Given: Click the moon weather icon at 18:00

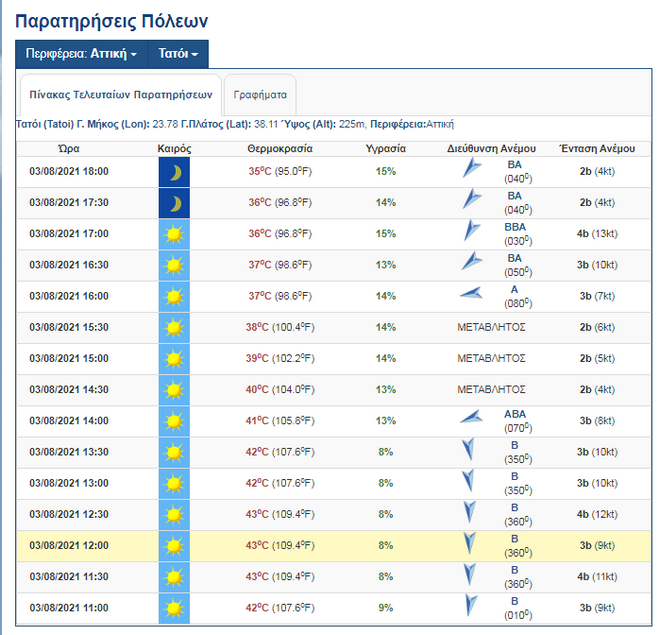Looking at the screenshot, I should click(174, 171).
